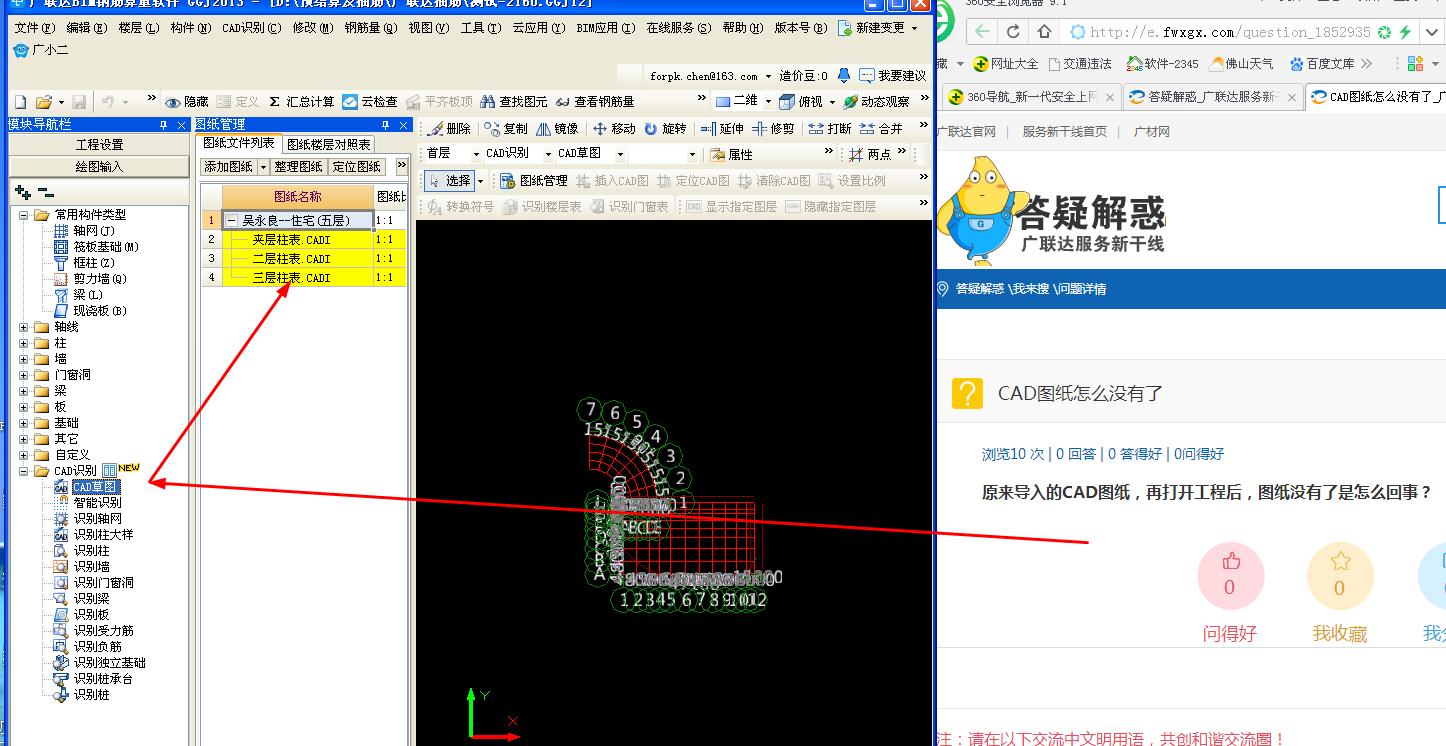Click the open folder icon in toolbar
This screenshot has width=1446, height=746.
tap(43, 102)
